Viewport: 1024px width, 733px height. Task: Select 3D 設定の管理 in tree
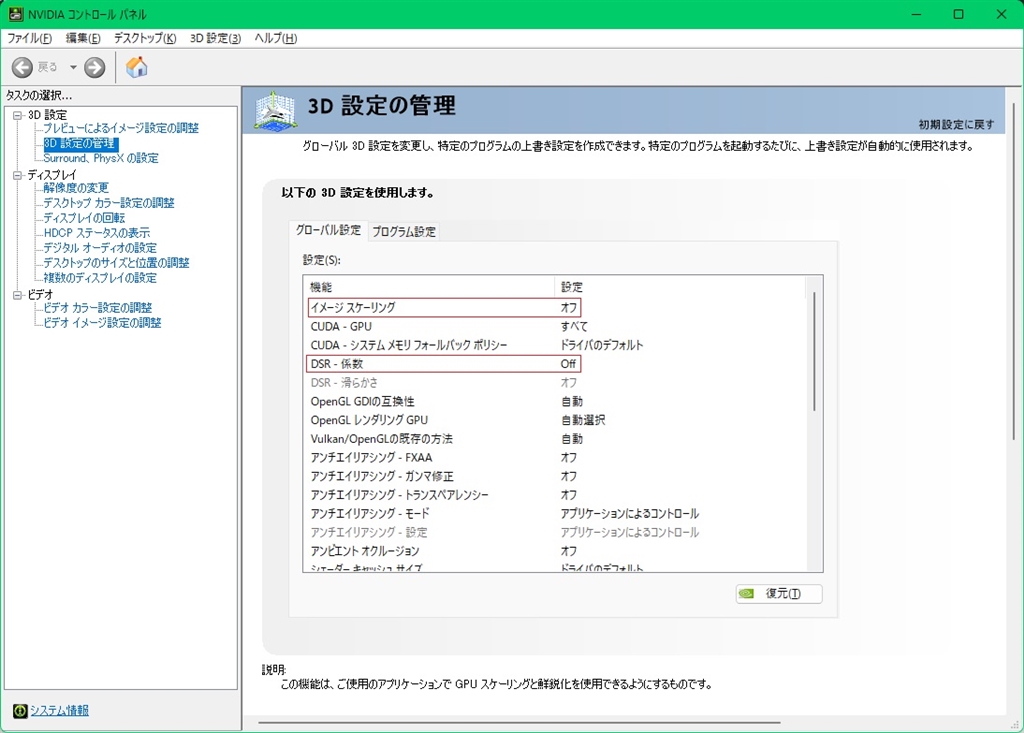point(80,143)
